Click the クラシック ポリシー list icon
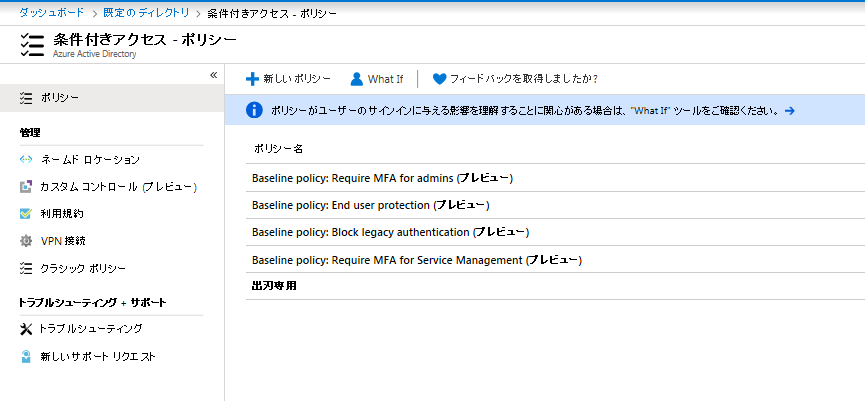The image size is (865, 401). click(25, 269)
